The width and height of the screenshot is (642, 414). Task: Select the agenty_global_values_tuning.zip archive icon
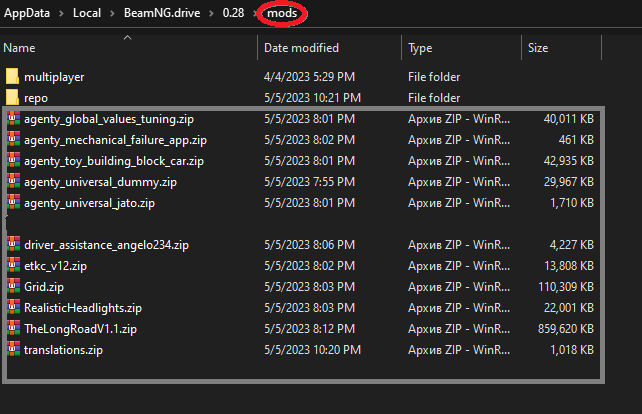point(13,118)
